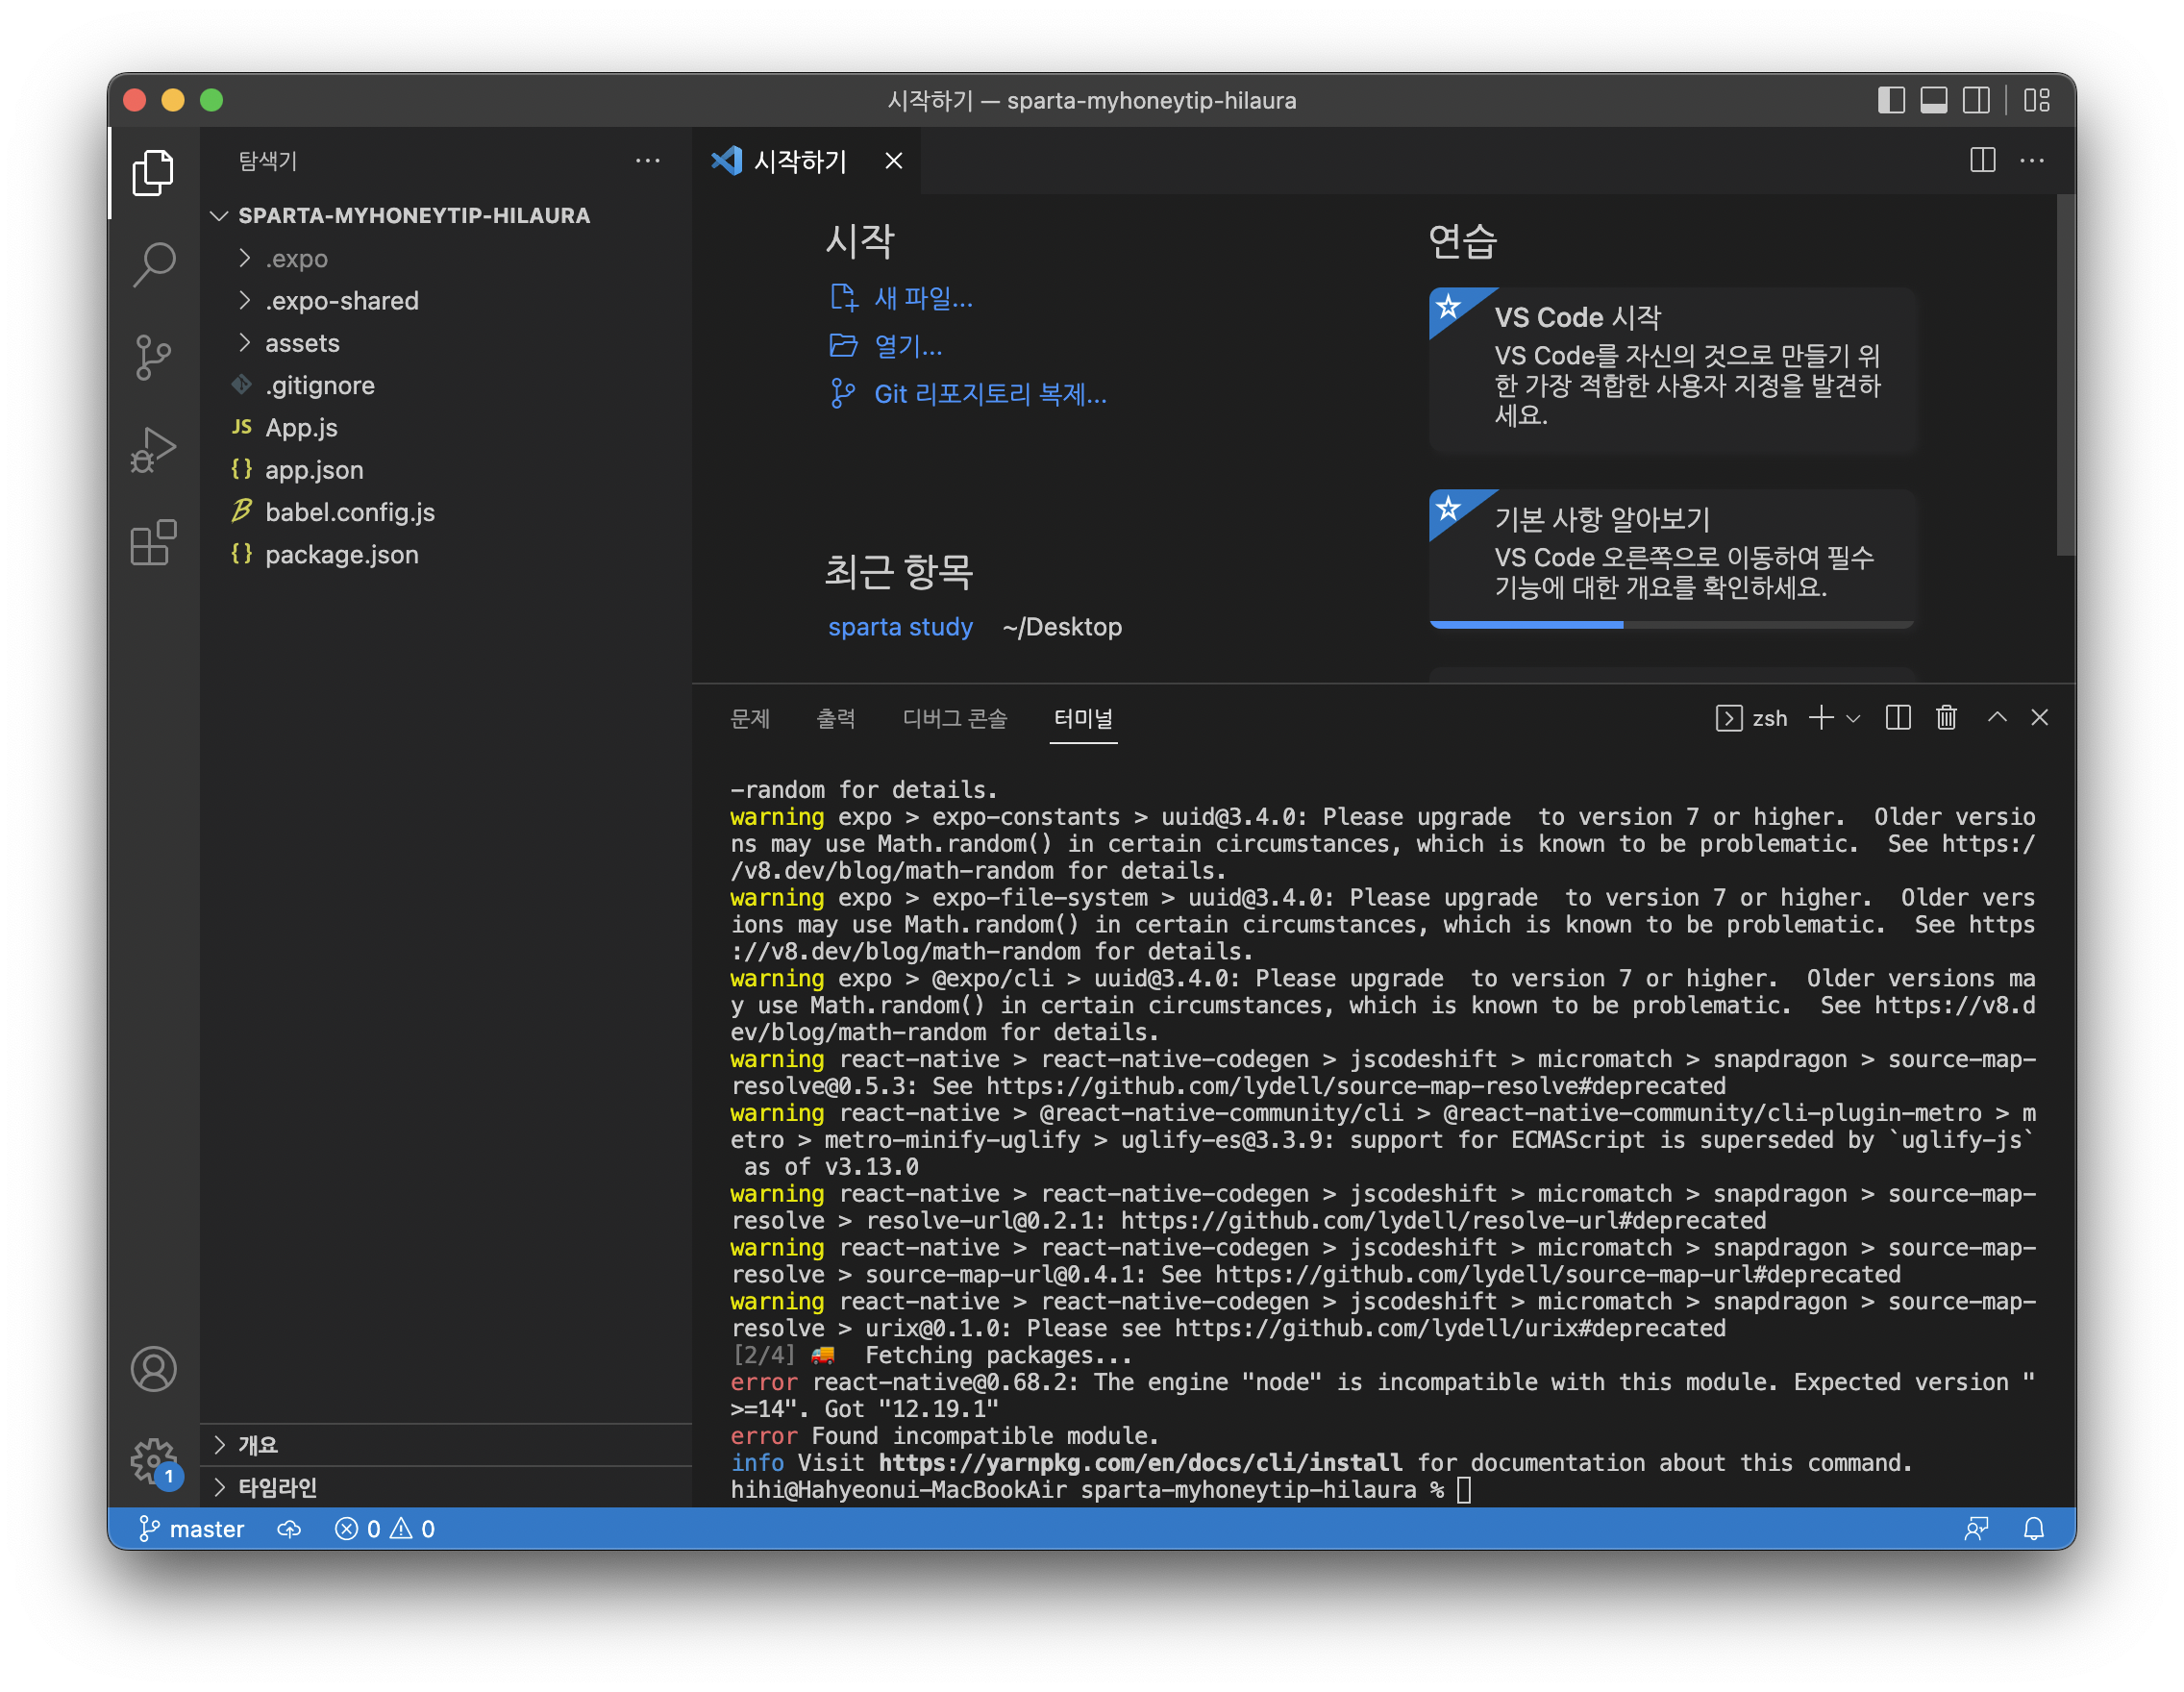Screen dimensions: 2184x1692
Task: Expand the .expo-shared folder
Action: pyautogui.click(x=446, y=301)
